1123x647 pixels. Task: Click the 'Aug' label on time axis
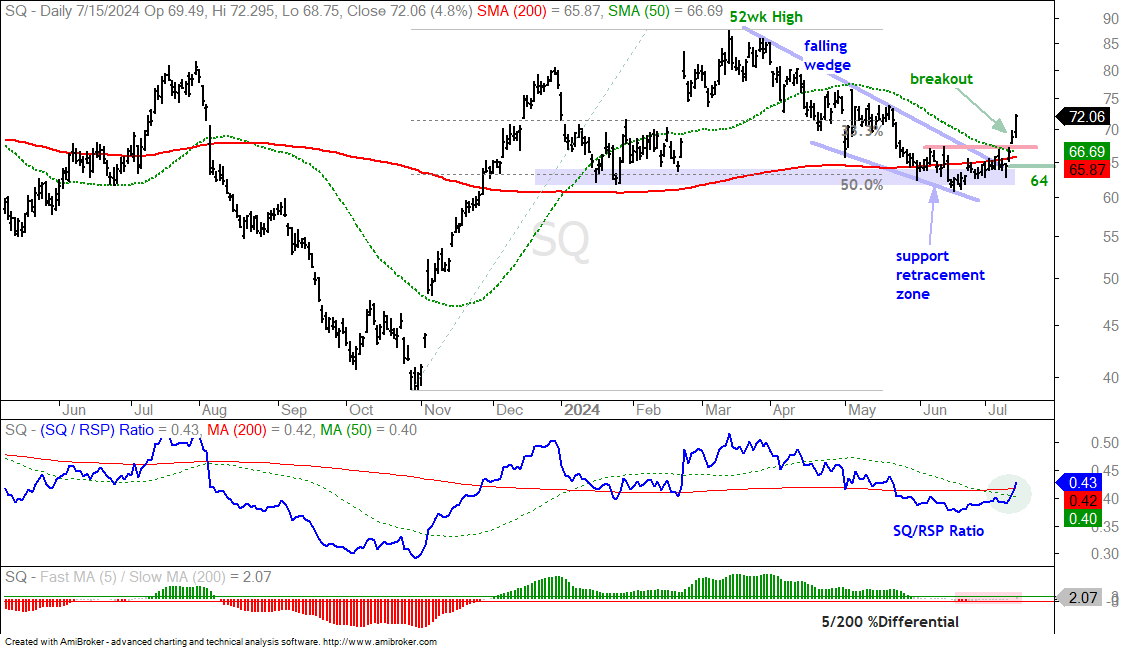tap(213, 410)
